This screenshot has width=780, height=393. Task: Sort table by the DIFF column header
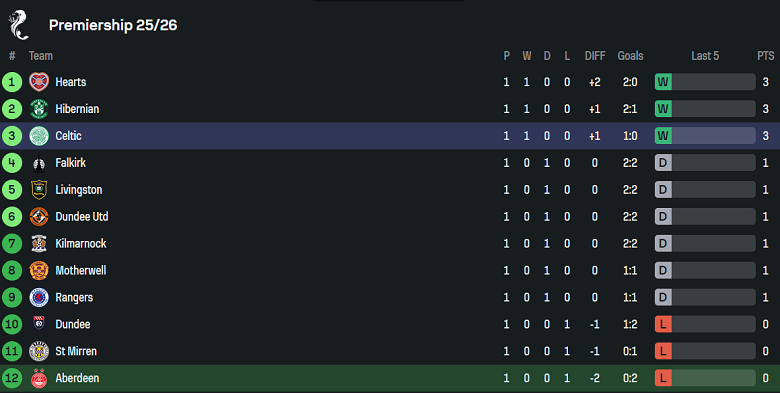(595, 56)
